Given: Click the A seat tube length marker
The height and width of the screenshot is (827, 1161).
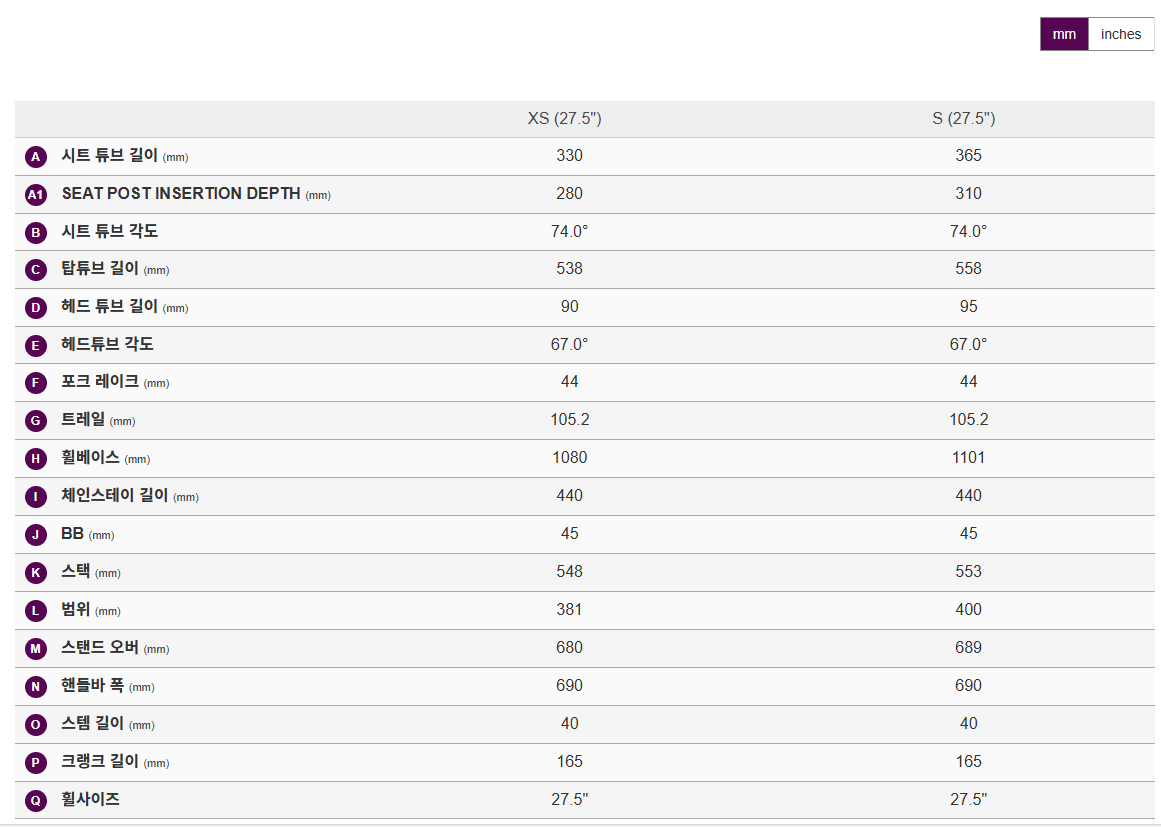Looking at the screenshot, I should point(36,157).
